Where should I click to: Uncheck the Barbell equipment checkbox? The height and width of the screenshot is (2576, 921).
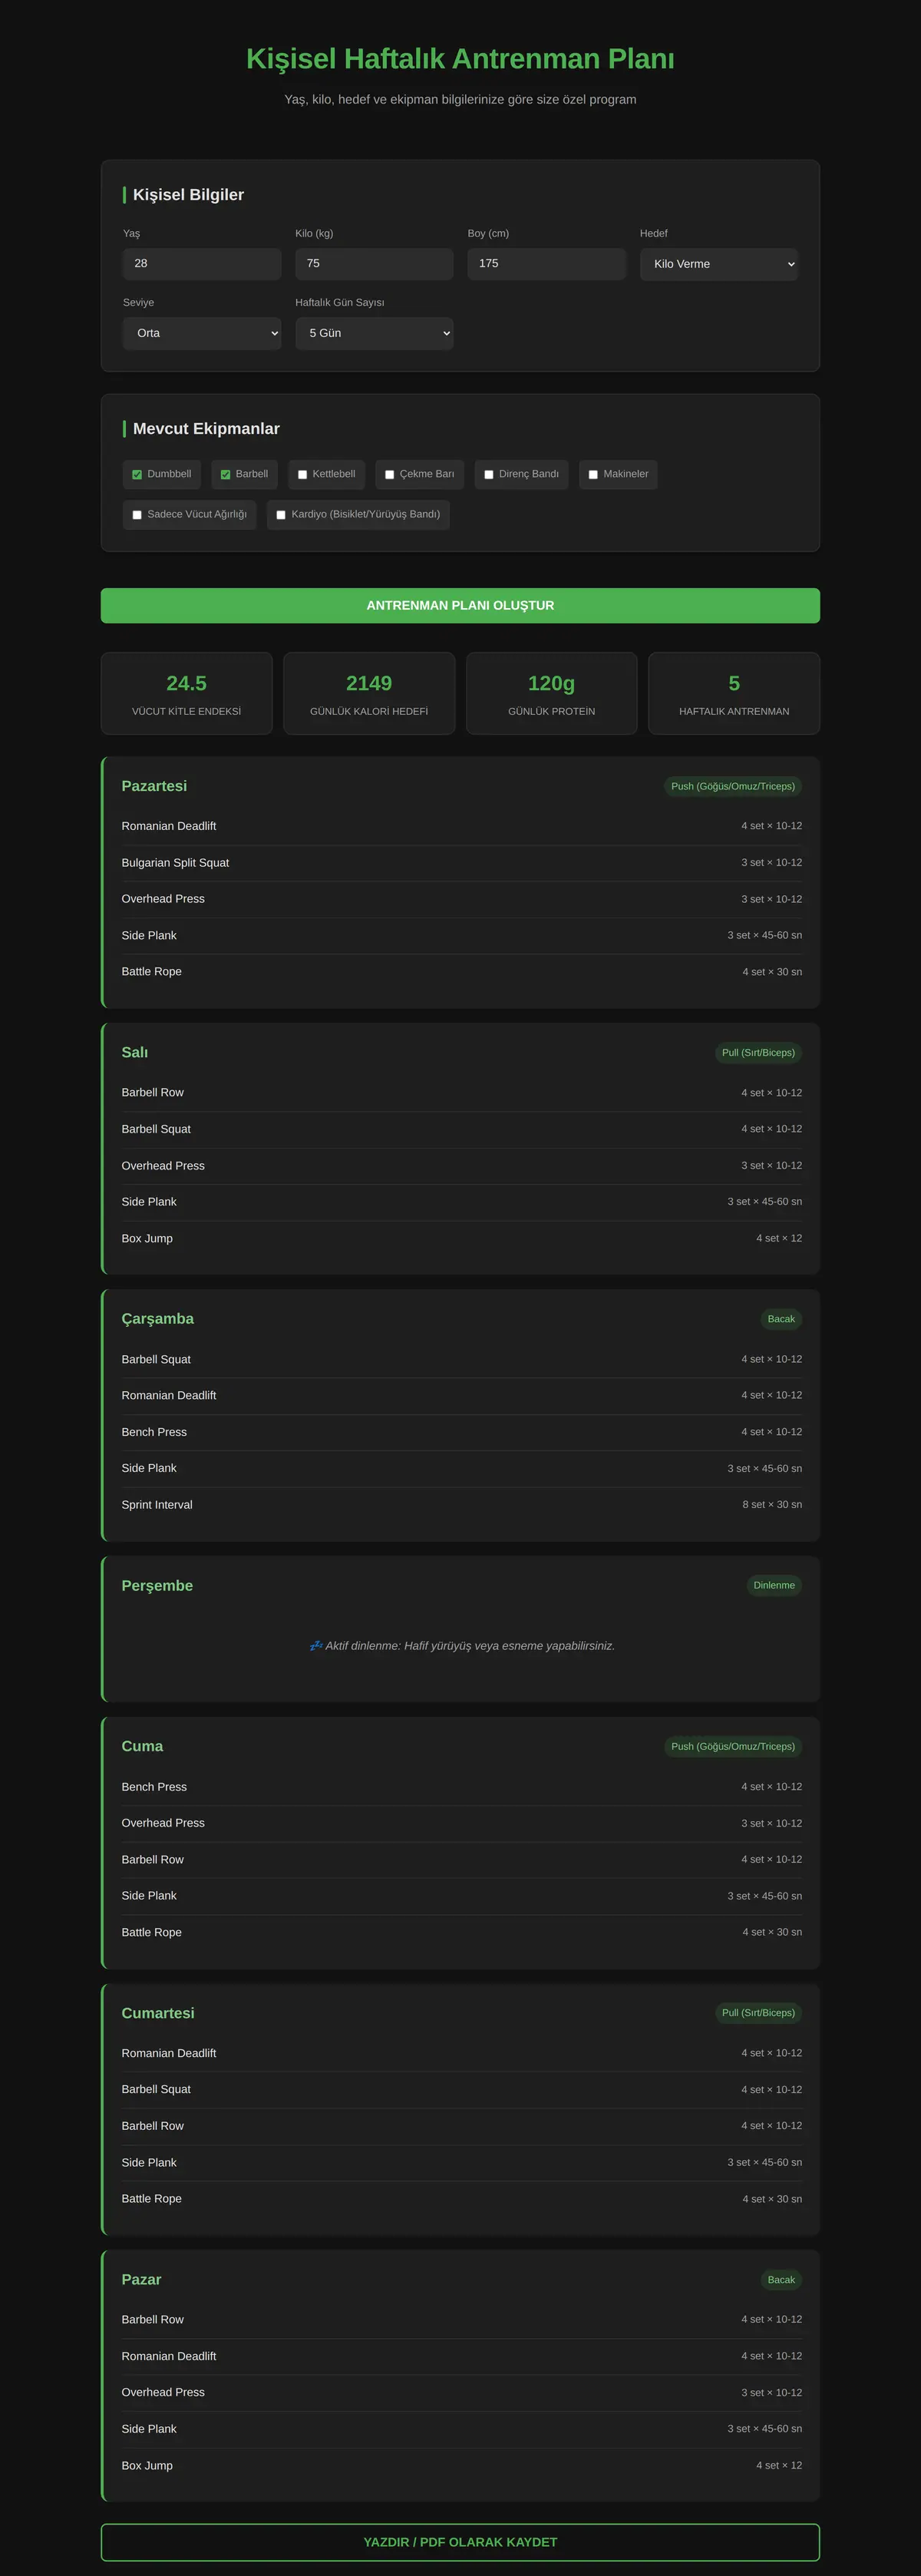tap(225, 475)
